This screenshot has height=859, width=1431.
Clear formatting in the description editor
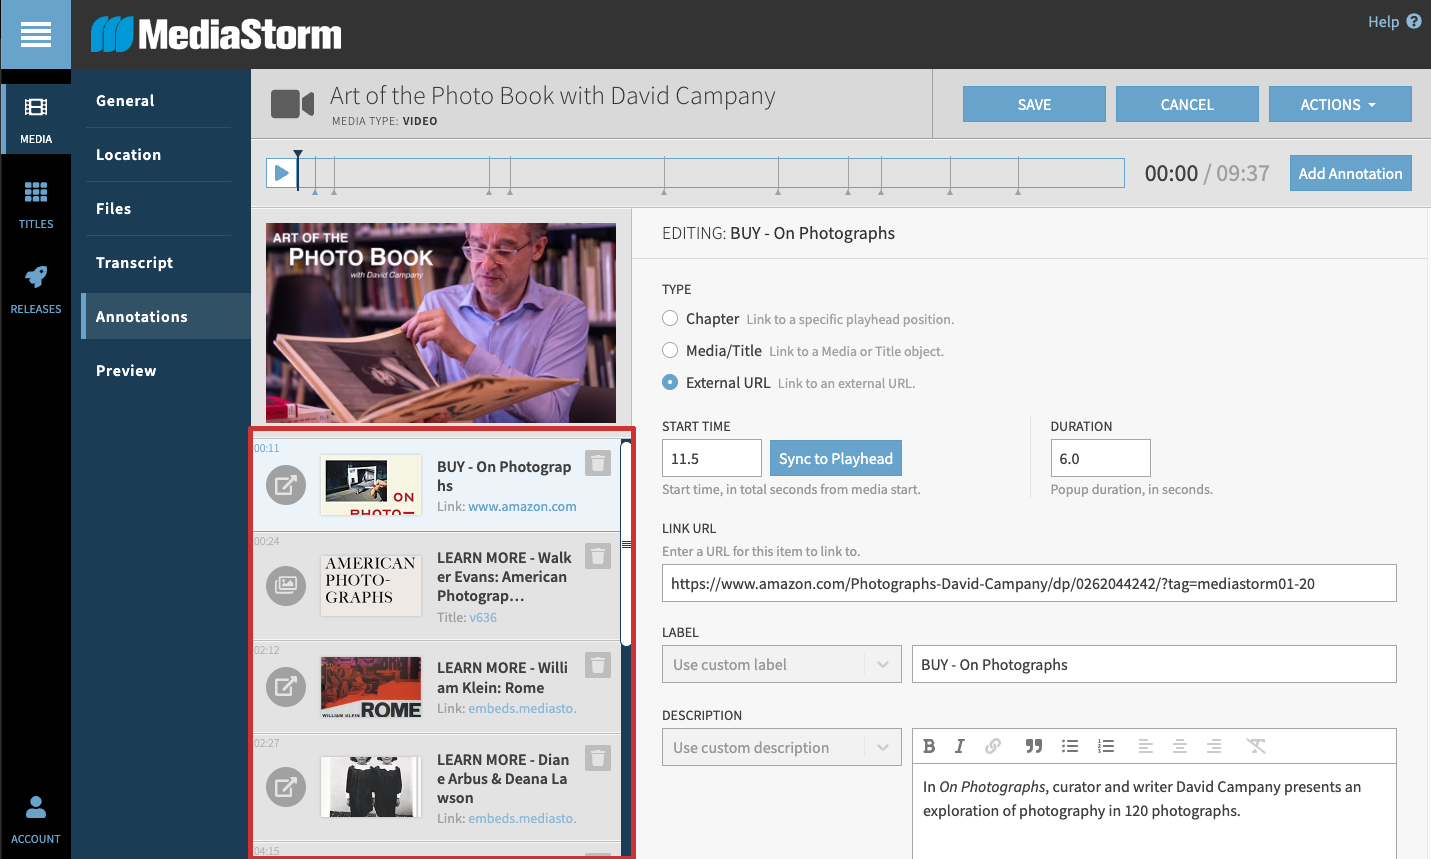(x=1257, y=745)
